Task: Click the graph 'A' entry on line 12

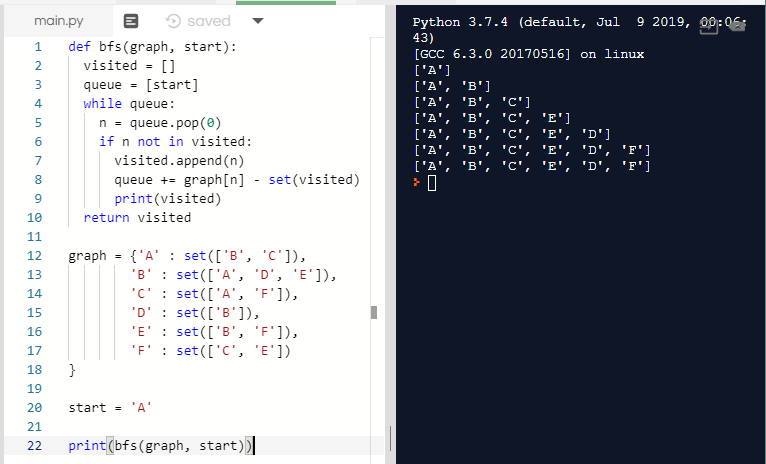Action: tap(187, 256)
